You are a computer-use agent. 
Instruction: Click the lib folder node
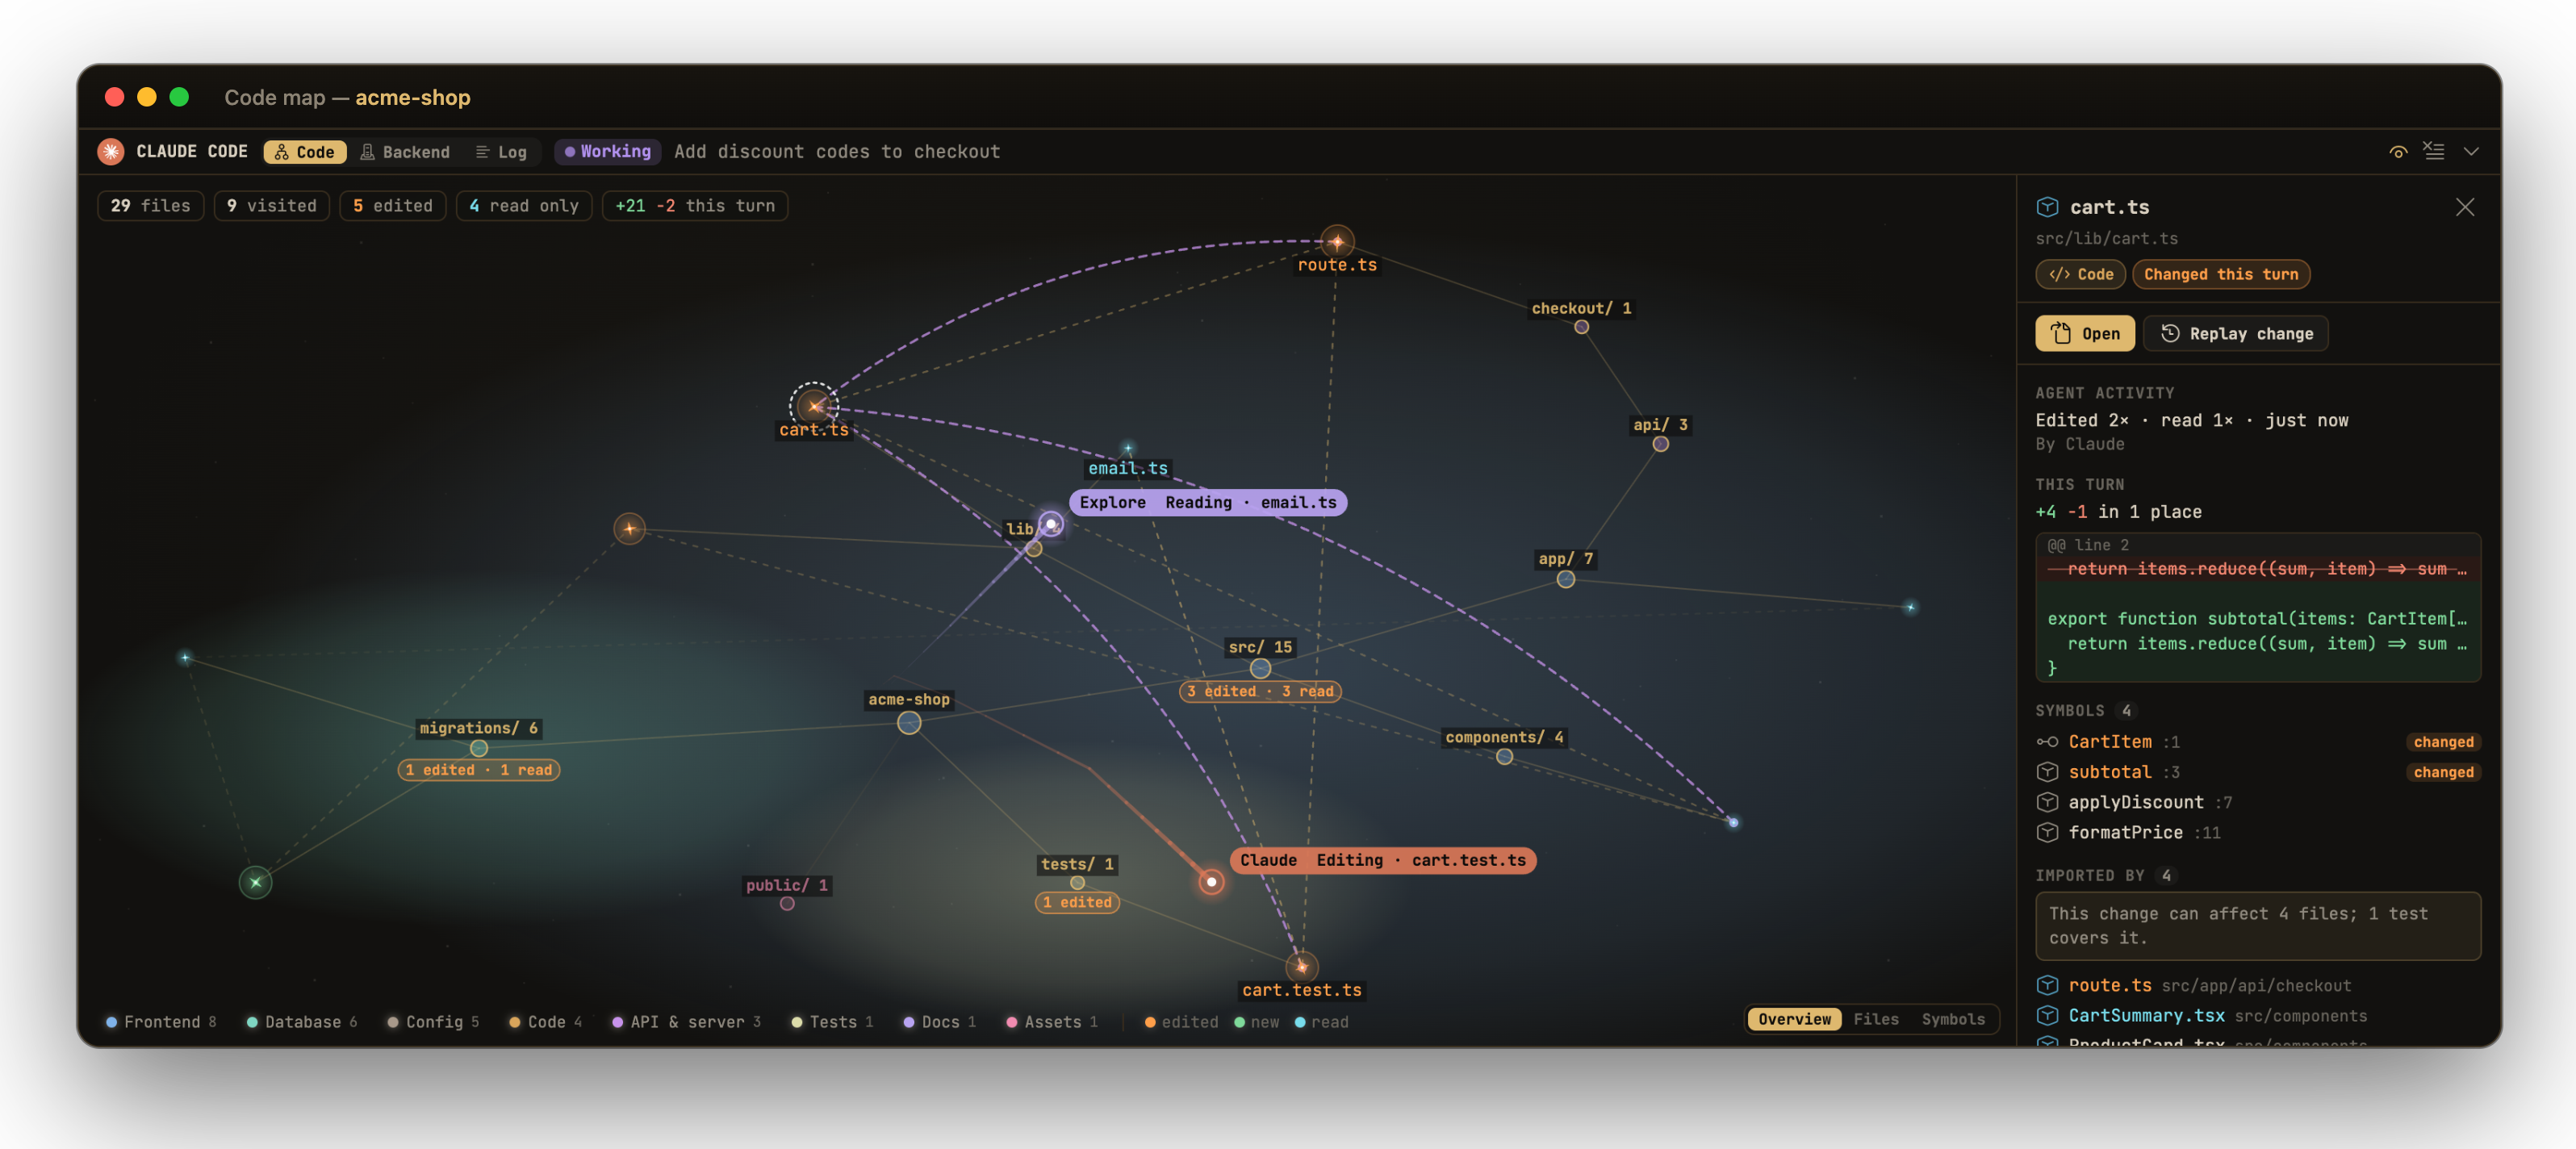[1034, 548]
